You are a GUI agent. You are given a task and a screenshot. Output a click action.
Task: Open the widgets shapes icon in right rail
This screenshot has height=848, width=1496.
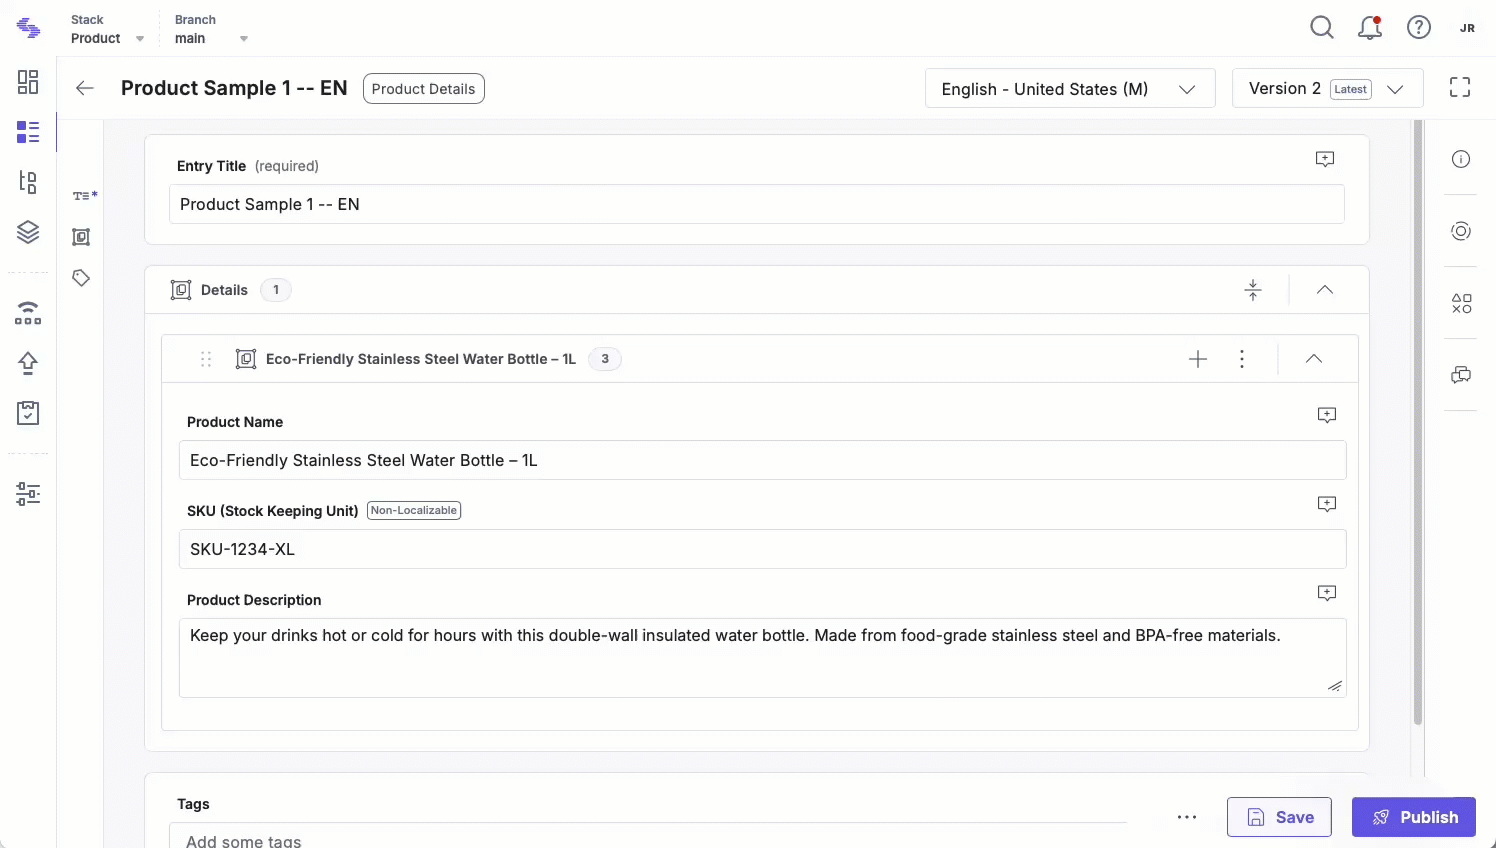[1461, 303]
